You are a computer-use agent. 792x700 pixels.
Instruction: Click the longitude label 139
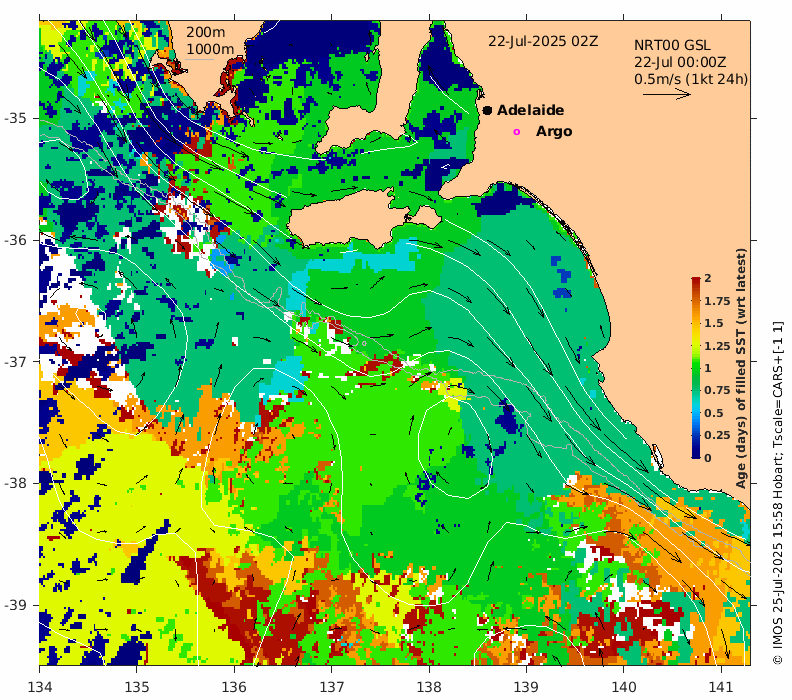527,687
